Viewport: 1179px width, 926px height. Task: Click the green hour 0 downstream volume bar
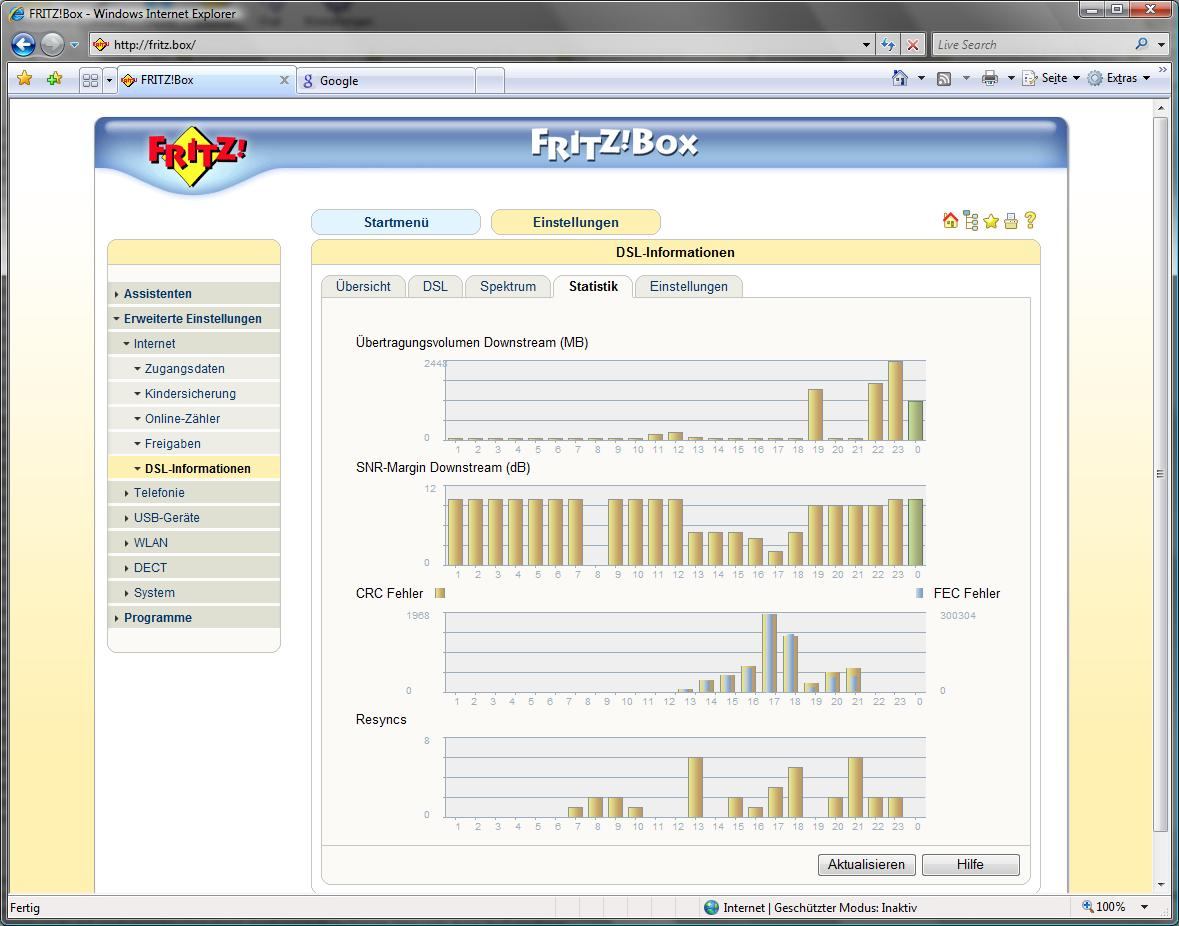915,420
